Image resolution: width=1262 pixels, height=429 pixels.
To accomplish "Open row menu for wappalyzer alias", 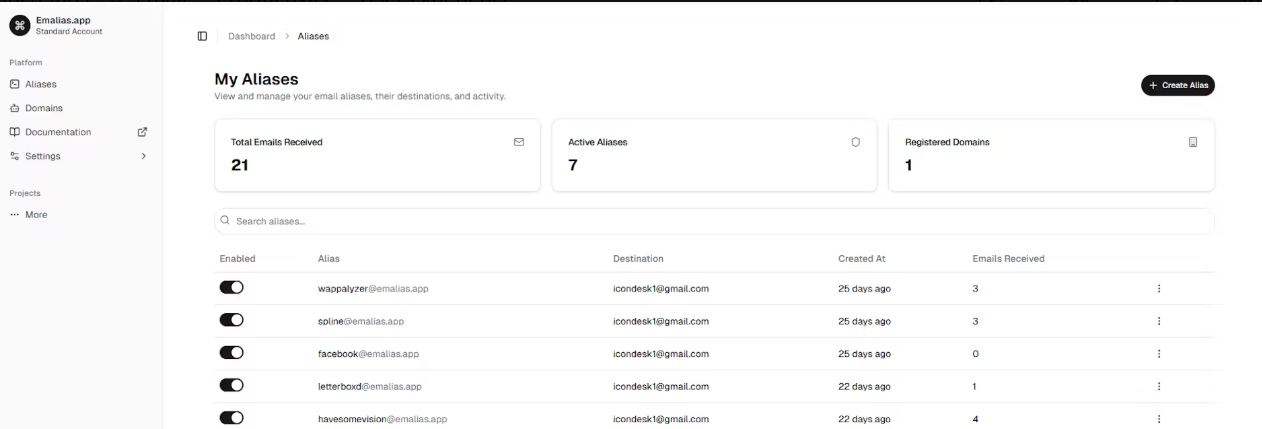I will coord(1159,289).
